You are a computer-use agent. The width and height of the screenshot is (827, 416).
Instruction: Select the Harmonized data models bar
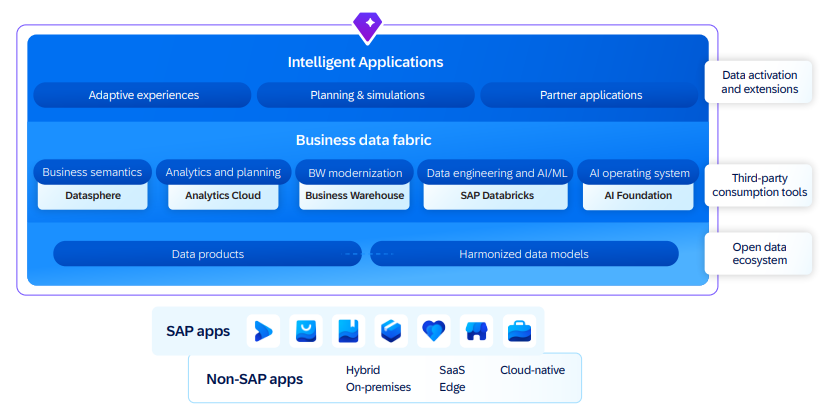click(524, 254)
